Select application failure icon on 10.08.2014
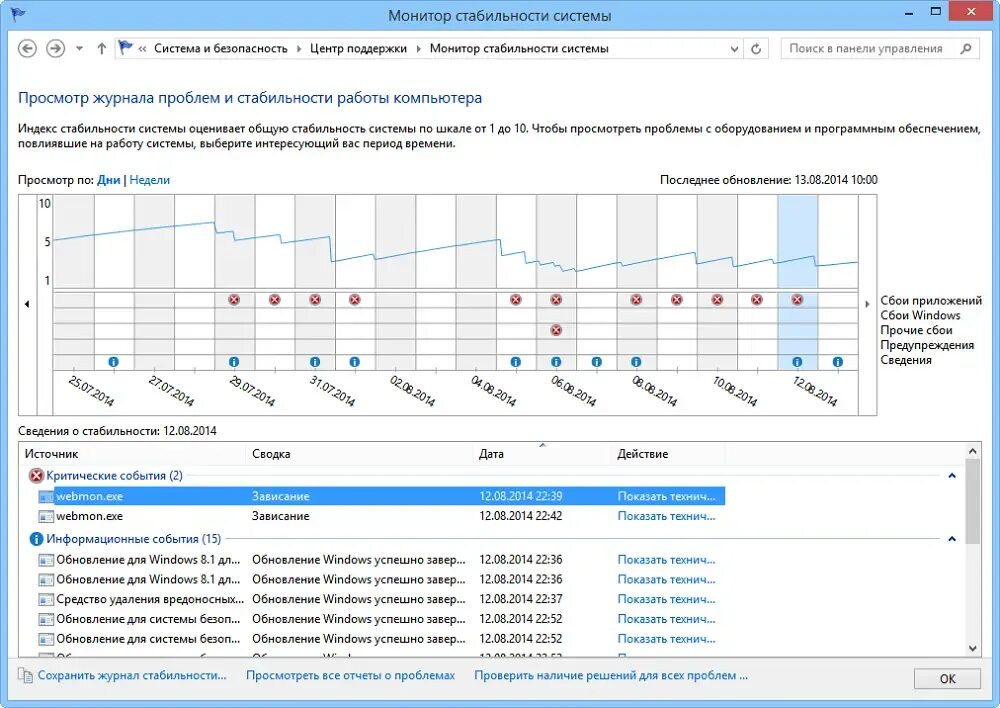 point(717,299)
